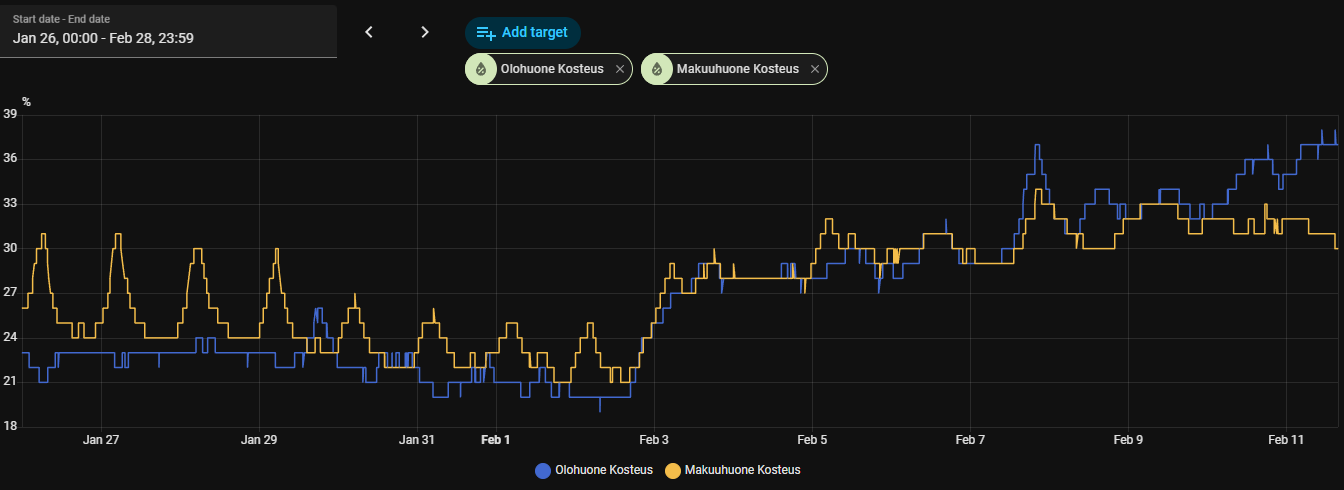The height and width of the screenshot is (490, 1344).
Task: Click the playlist-plus icon in Add target
Action: pyautogui.click(x=486, y=32)
